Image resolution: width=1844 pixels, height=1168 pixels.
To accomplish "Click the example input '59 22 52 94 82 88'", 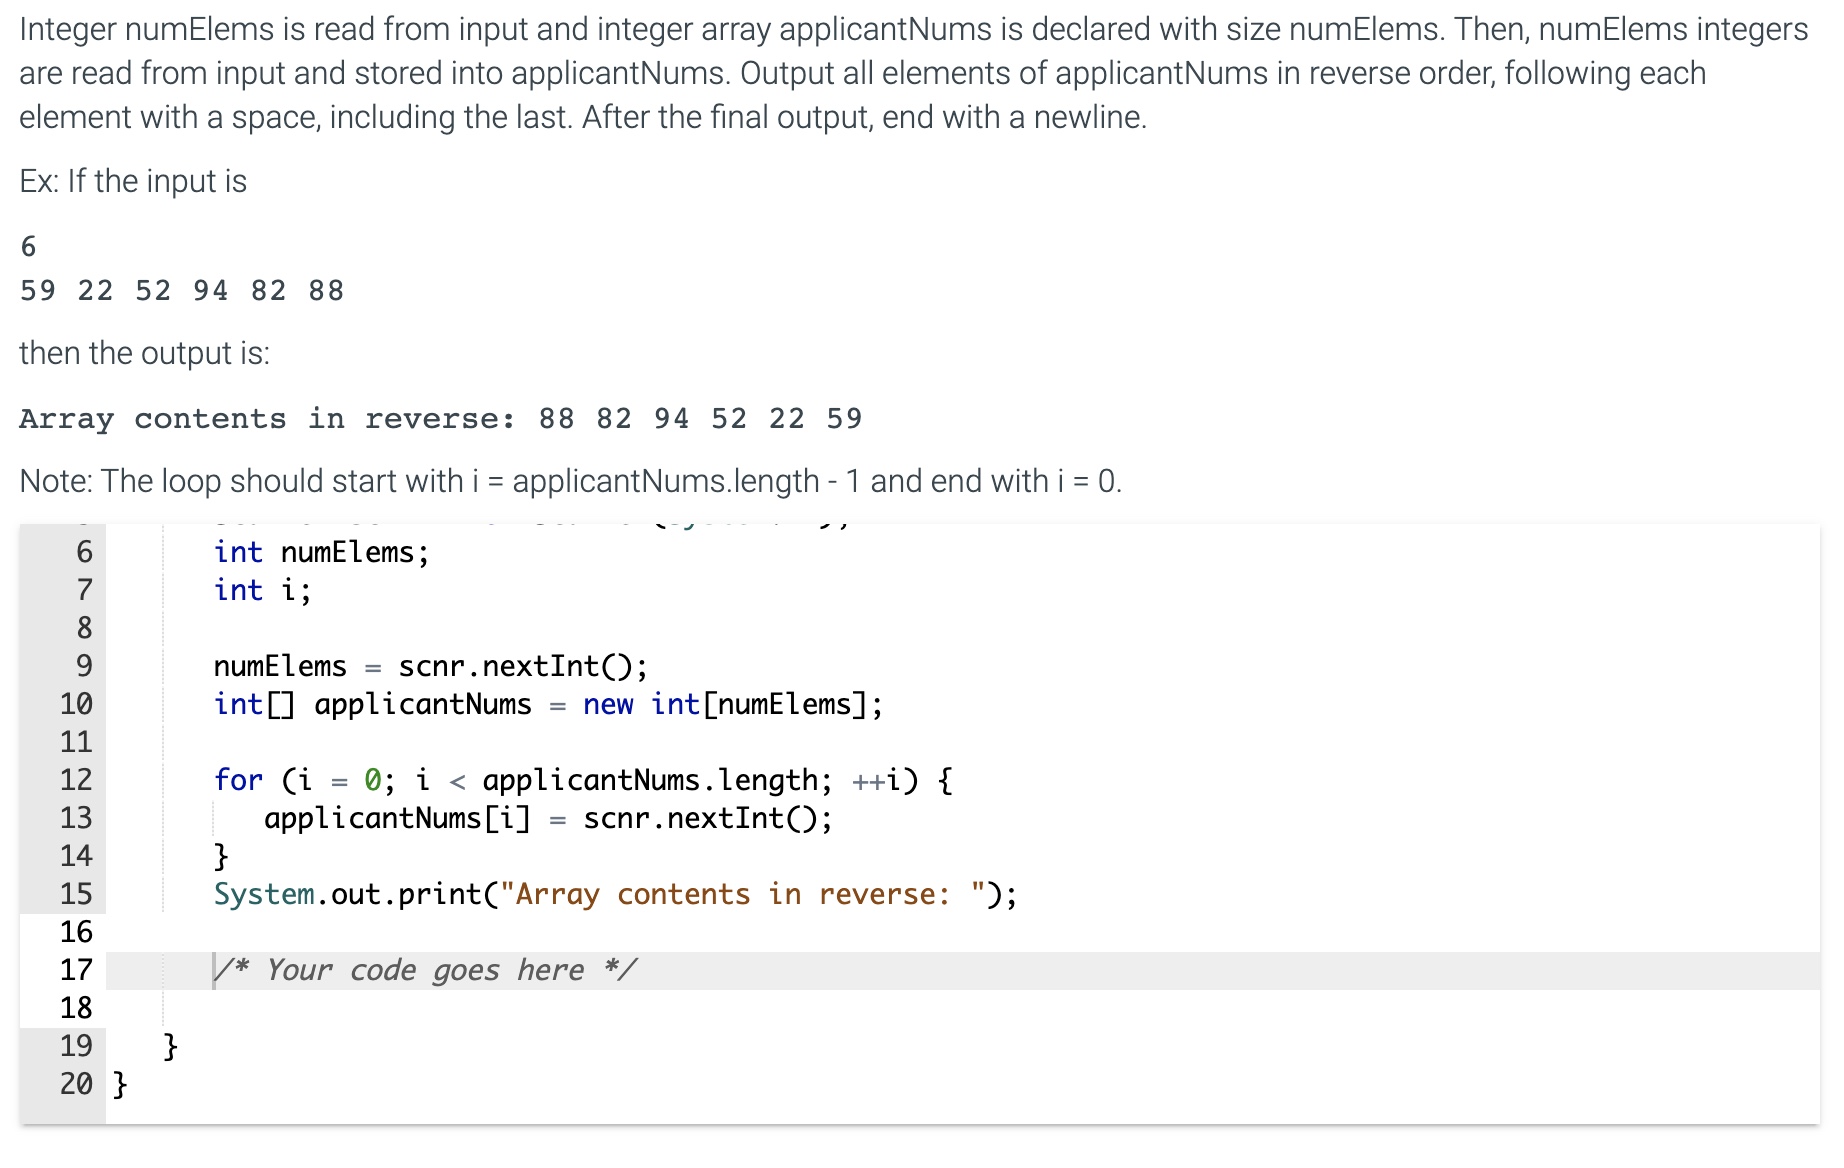I will click(182, 291).
